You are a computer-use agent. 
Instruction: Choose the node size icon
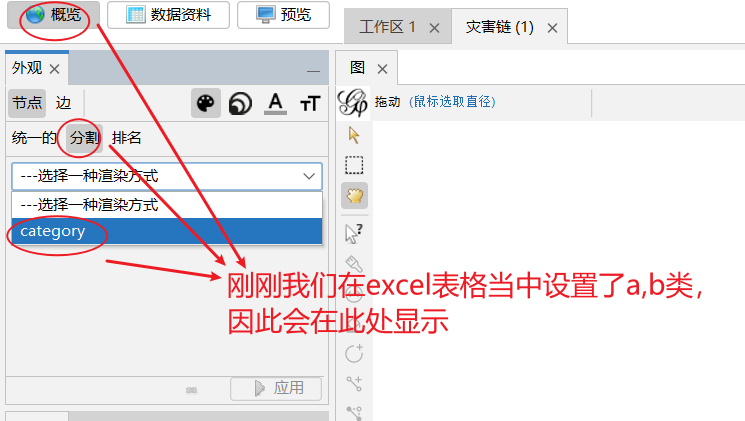pyautogui.click(x=240, y=103)
